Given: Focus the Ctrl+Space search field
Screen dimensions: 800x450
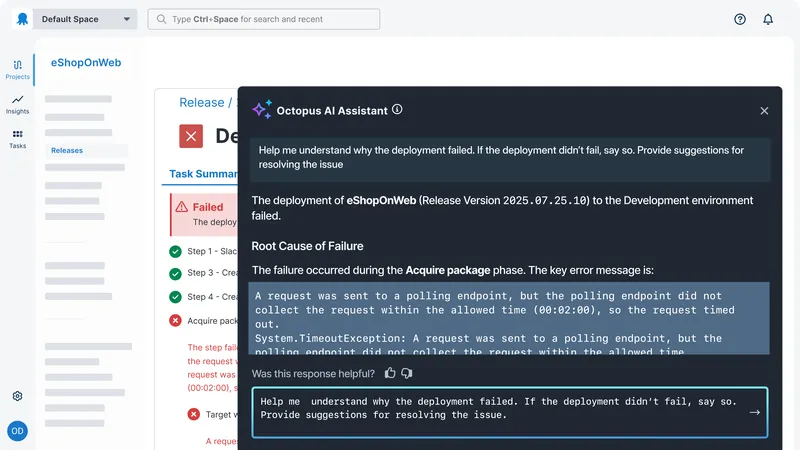Looking at the screenshot, I should [x=264, y=19].
